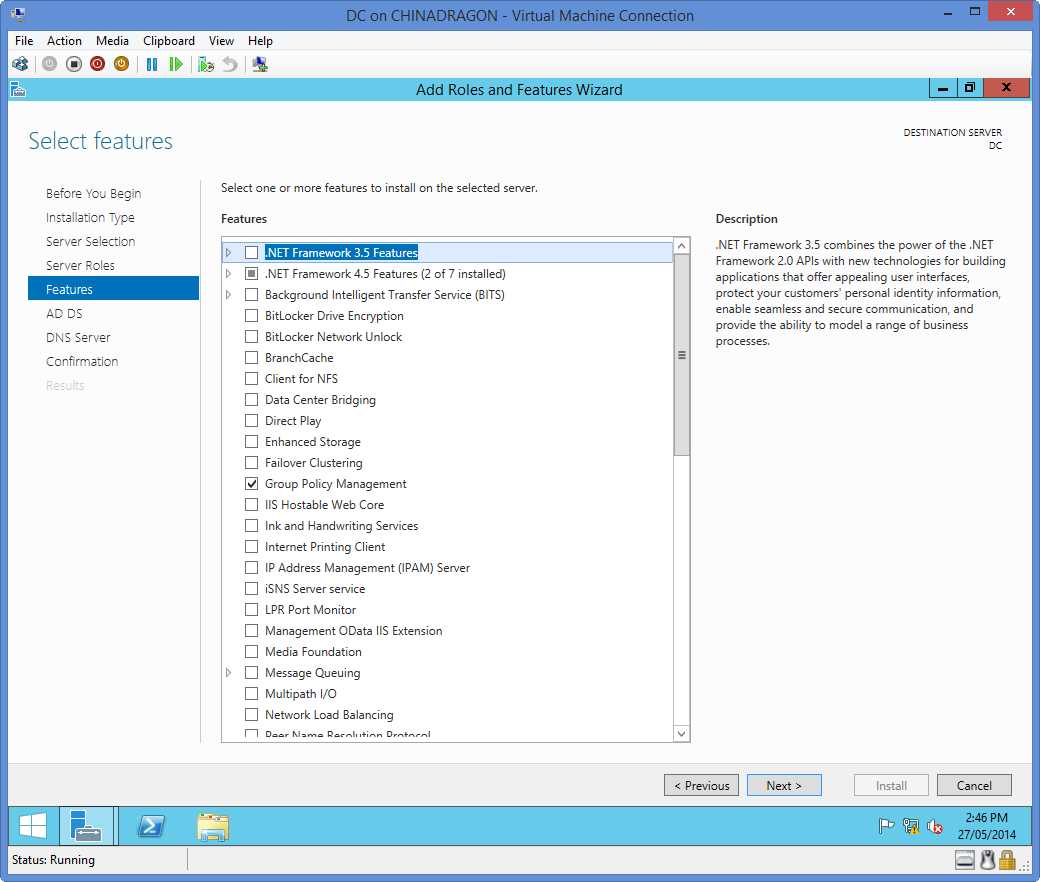Click the features list scroll-down arrow

pos(681,733)
